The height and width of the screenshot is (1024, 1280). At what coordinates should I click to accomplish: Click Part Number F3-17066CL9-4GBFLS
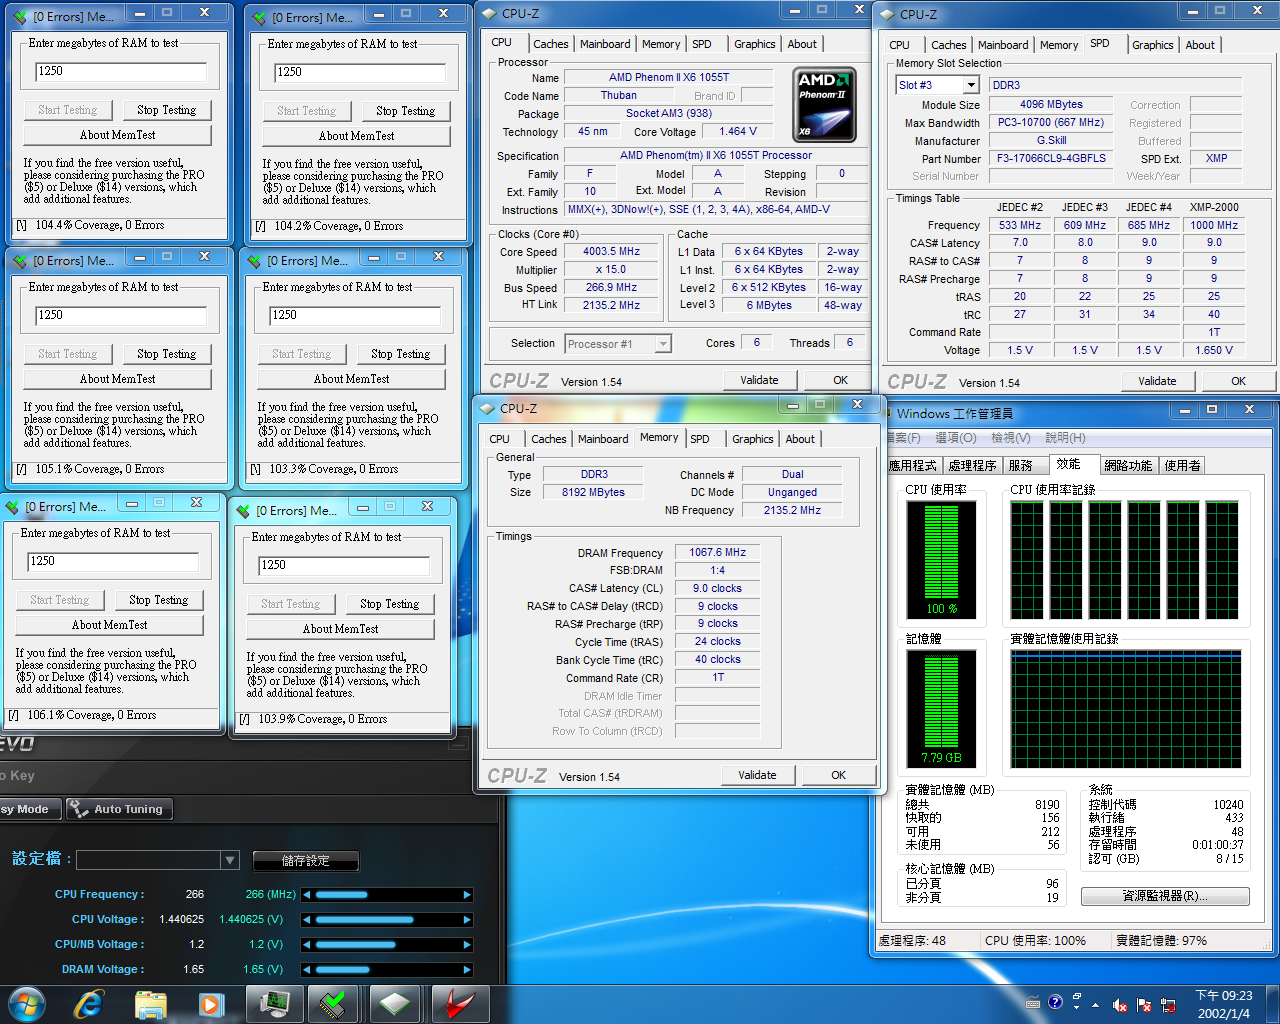1051,158
